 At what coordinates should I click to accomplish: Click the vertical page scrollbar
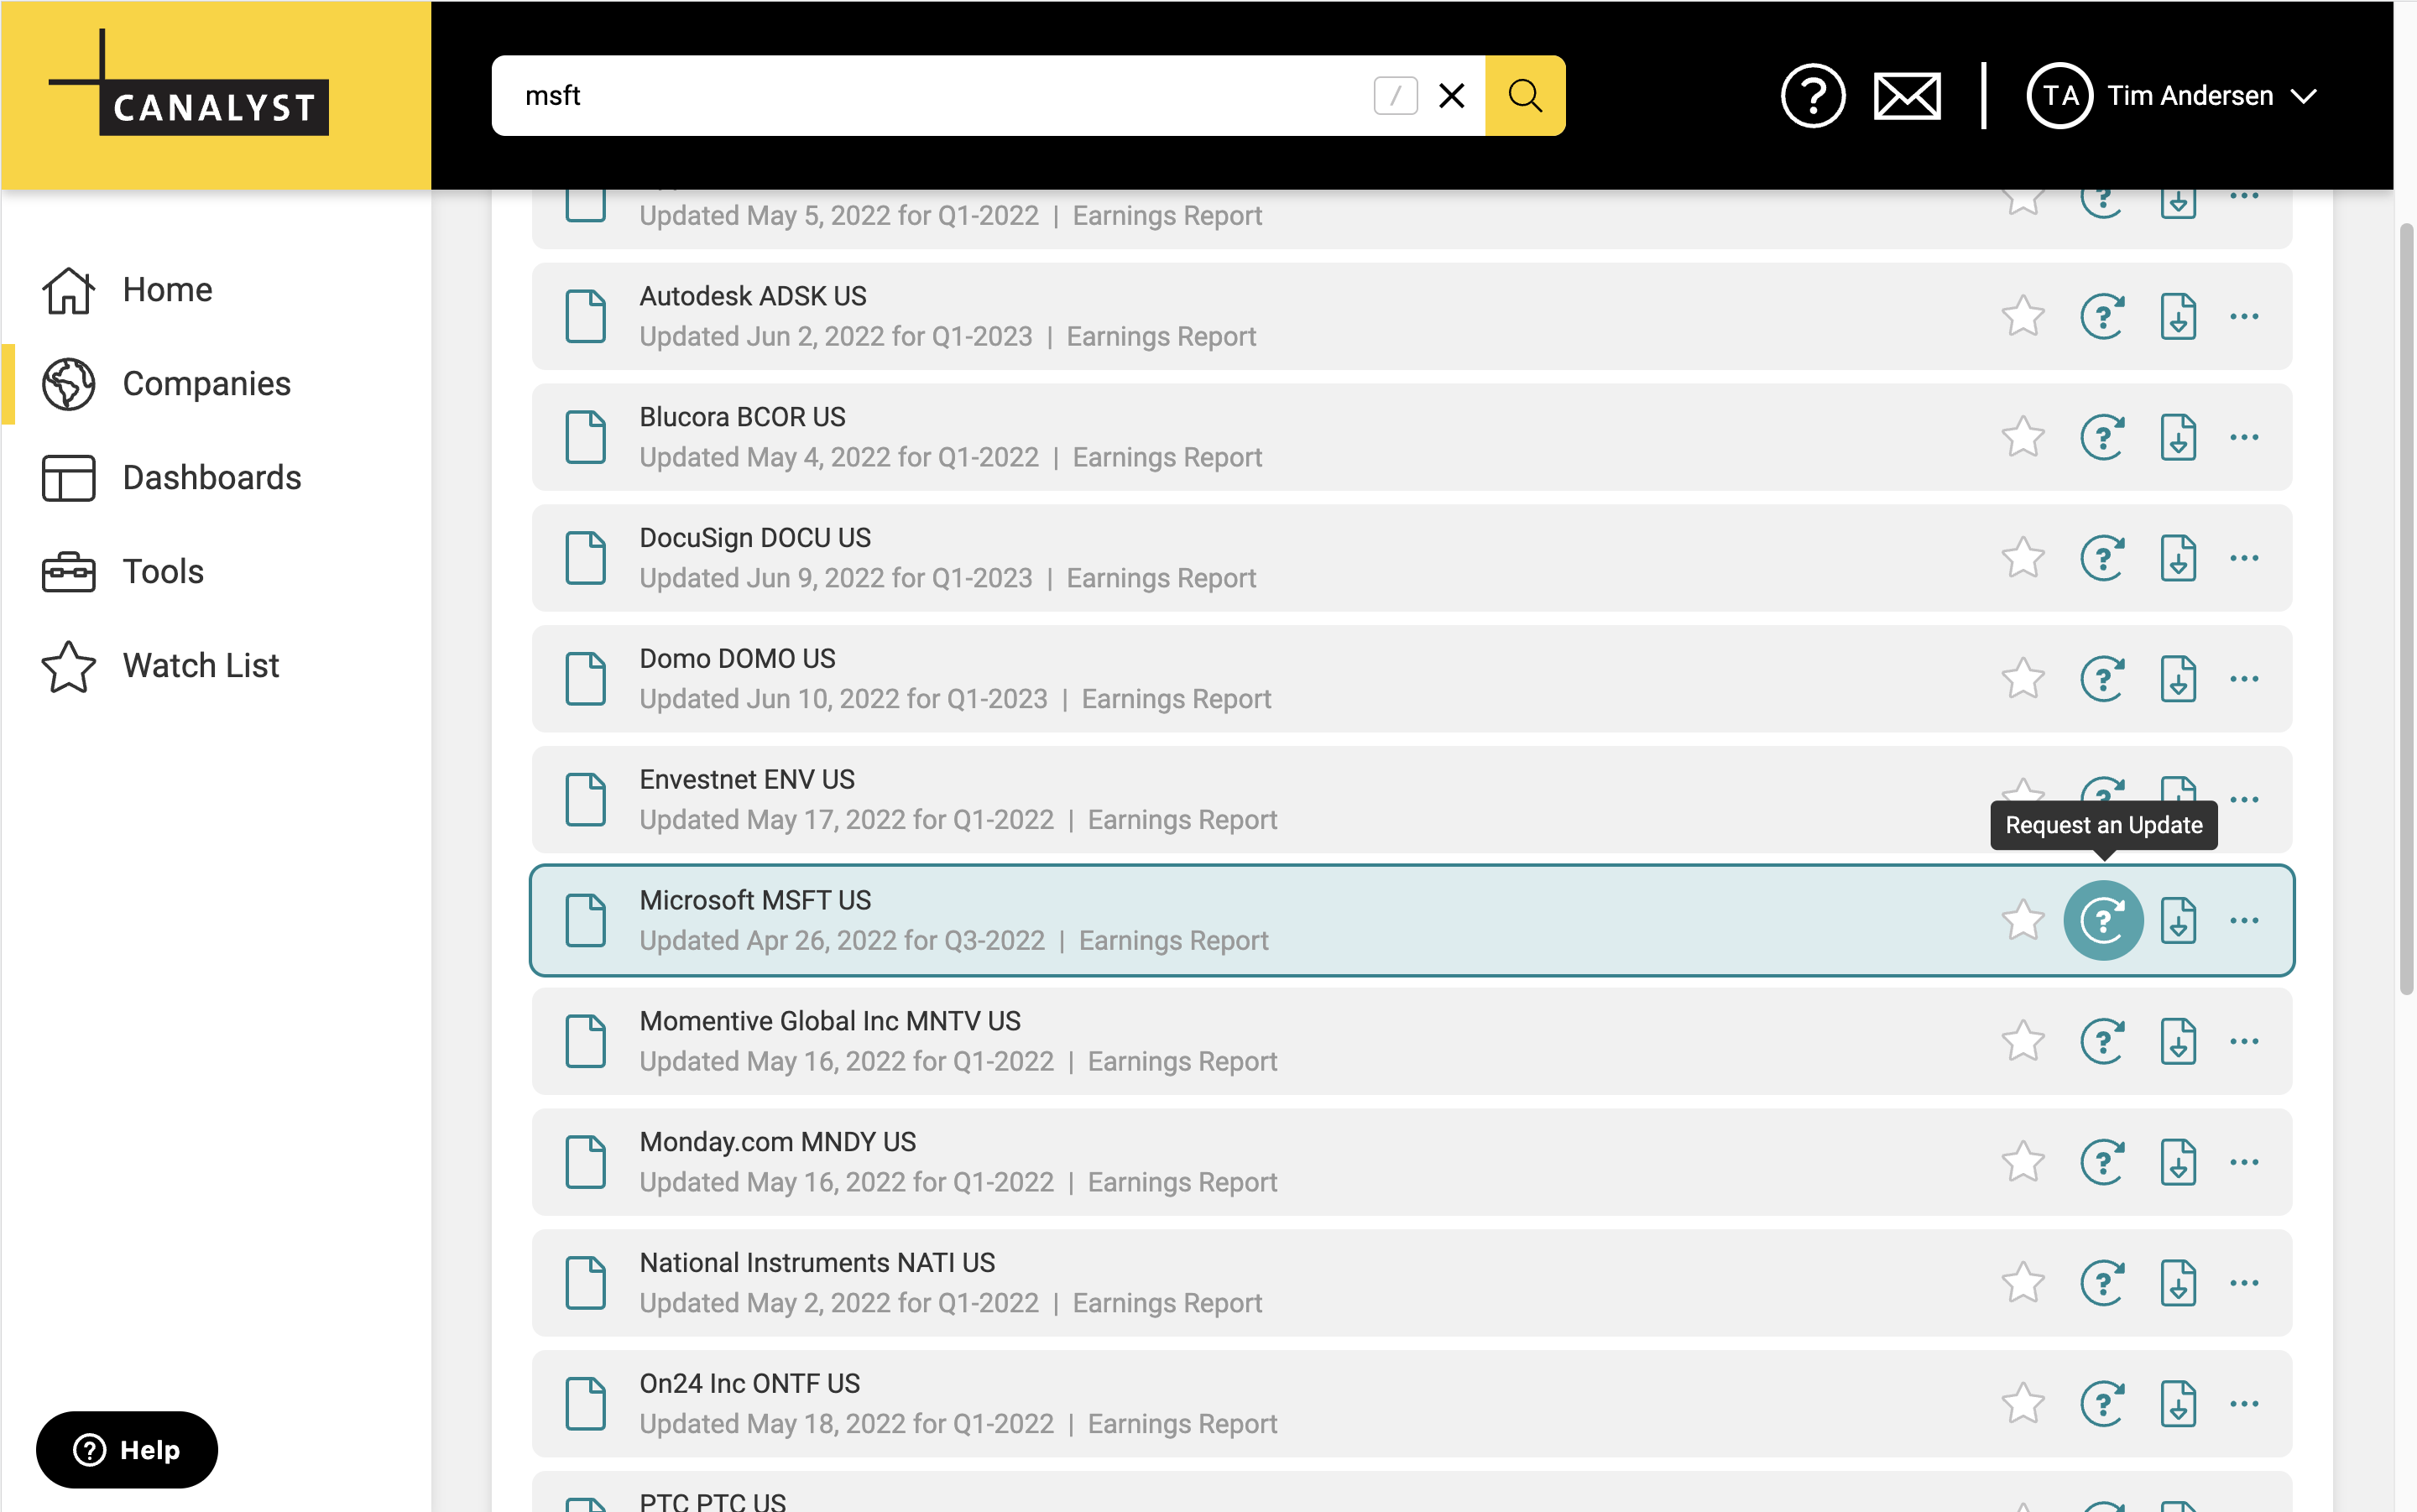[2405, 610]
